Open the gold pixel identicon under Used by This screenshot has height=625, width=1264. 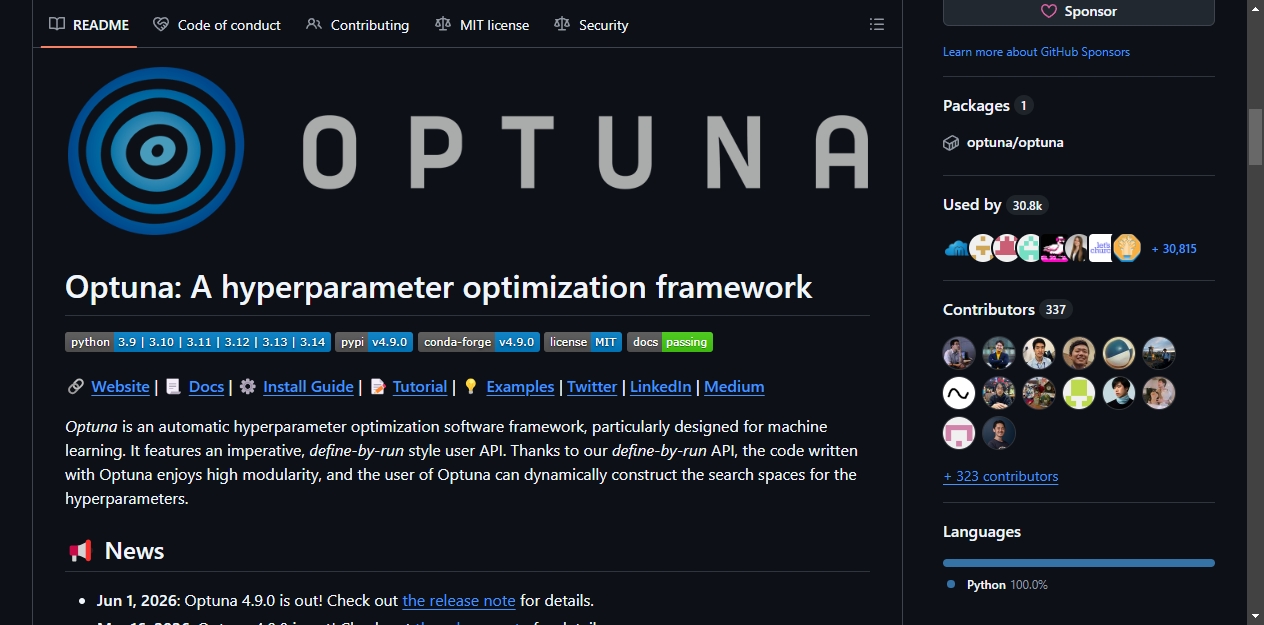point(982,248)
